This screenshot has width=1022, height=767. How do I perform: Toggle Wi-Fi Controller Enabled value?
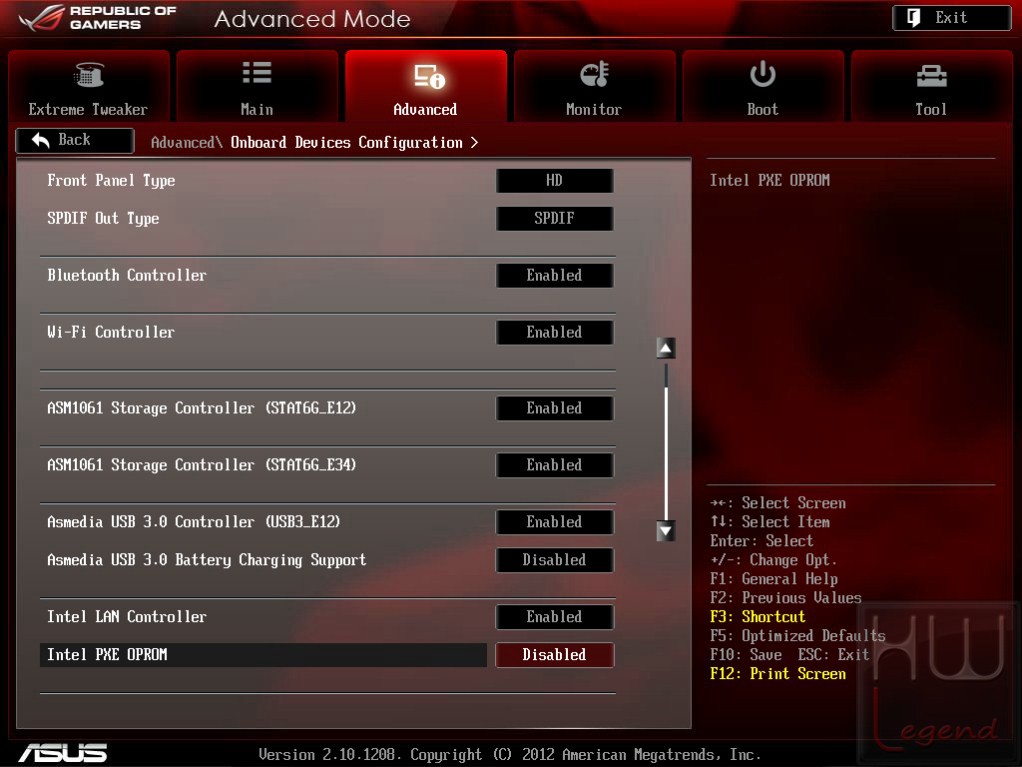tap(554, 332)
